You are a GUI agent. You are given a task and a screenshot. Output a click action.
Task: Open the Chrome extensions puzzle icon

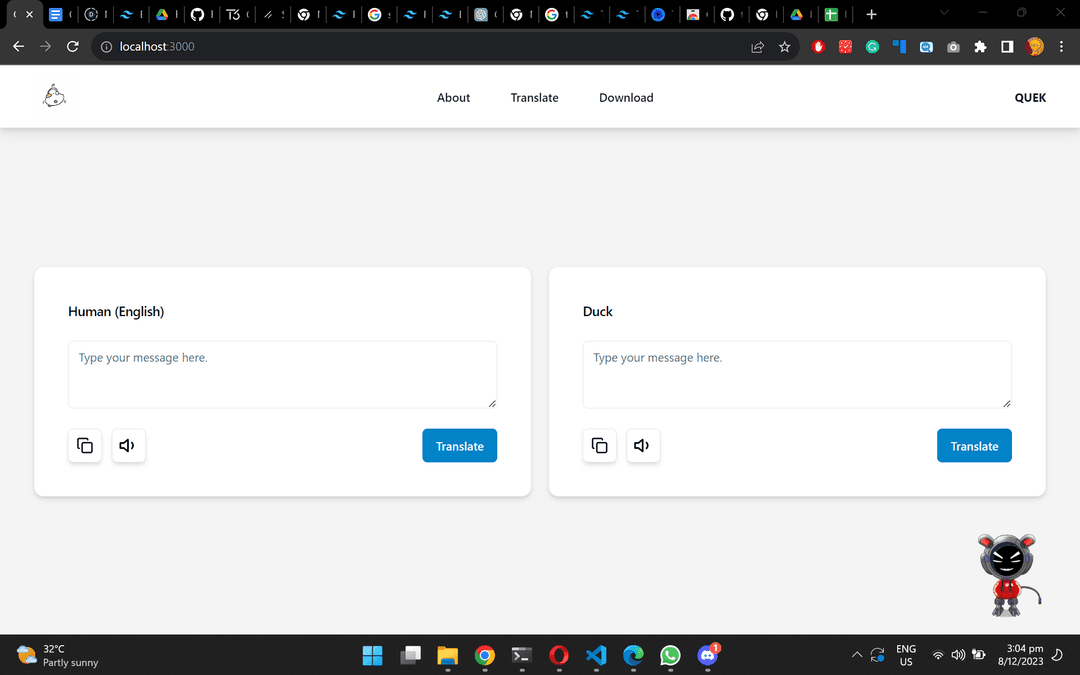pyautogui.click(x=980, y=46)
